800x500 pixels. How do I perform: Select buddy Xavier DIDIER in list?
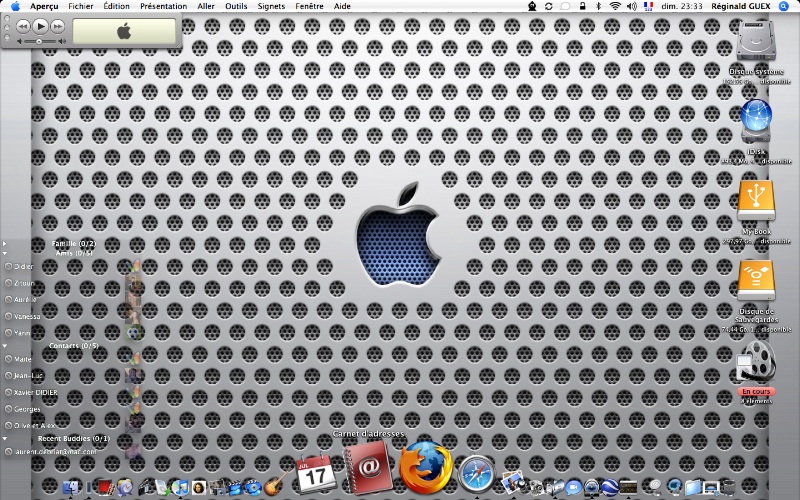pyautogui.click(x=36, y=393)
